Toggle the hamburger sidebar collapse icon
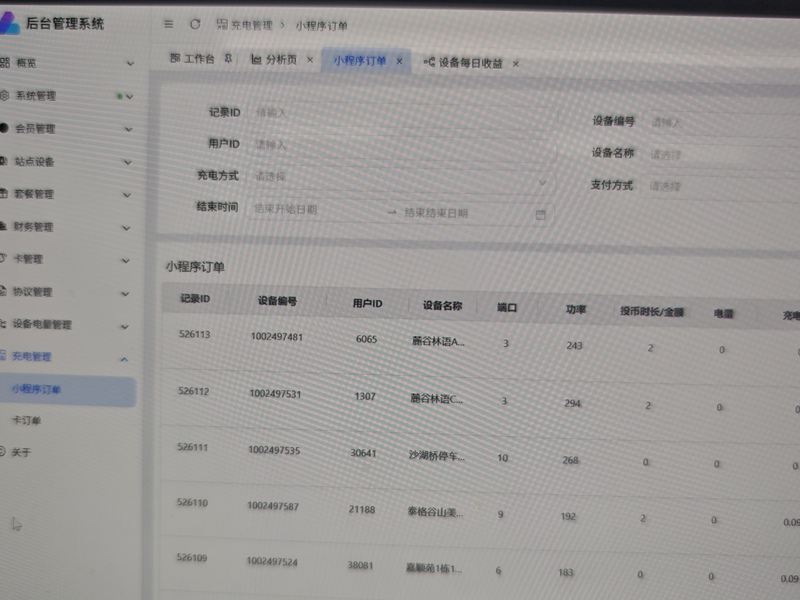The image size is (800, 600). pos(168,24)
